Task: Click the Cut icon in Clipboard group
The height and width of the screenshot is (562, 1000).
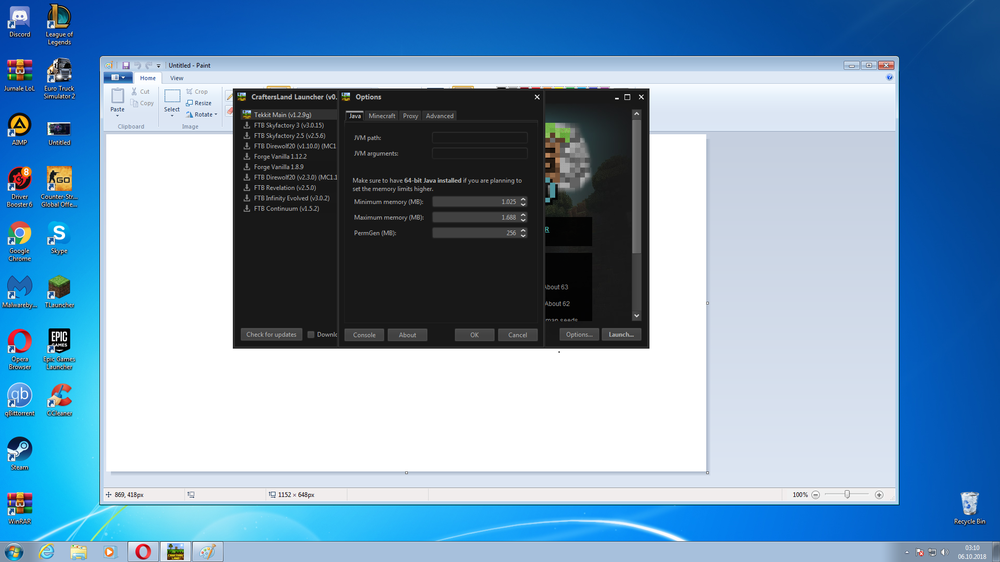Action: tap(141, 91)
